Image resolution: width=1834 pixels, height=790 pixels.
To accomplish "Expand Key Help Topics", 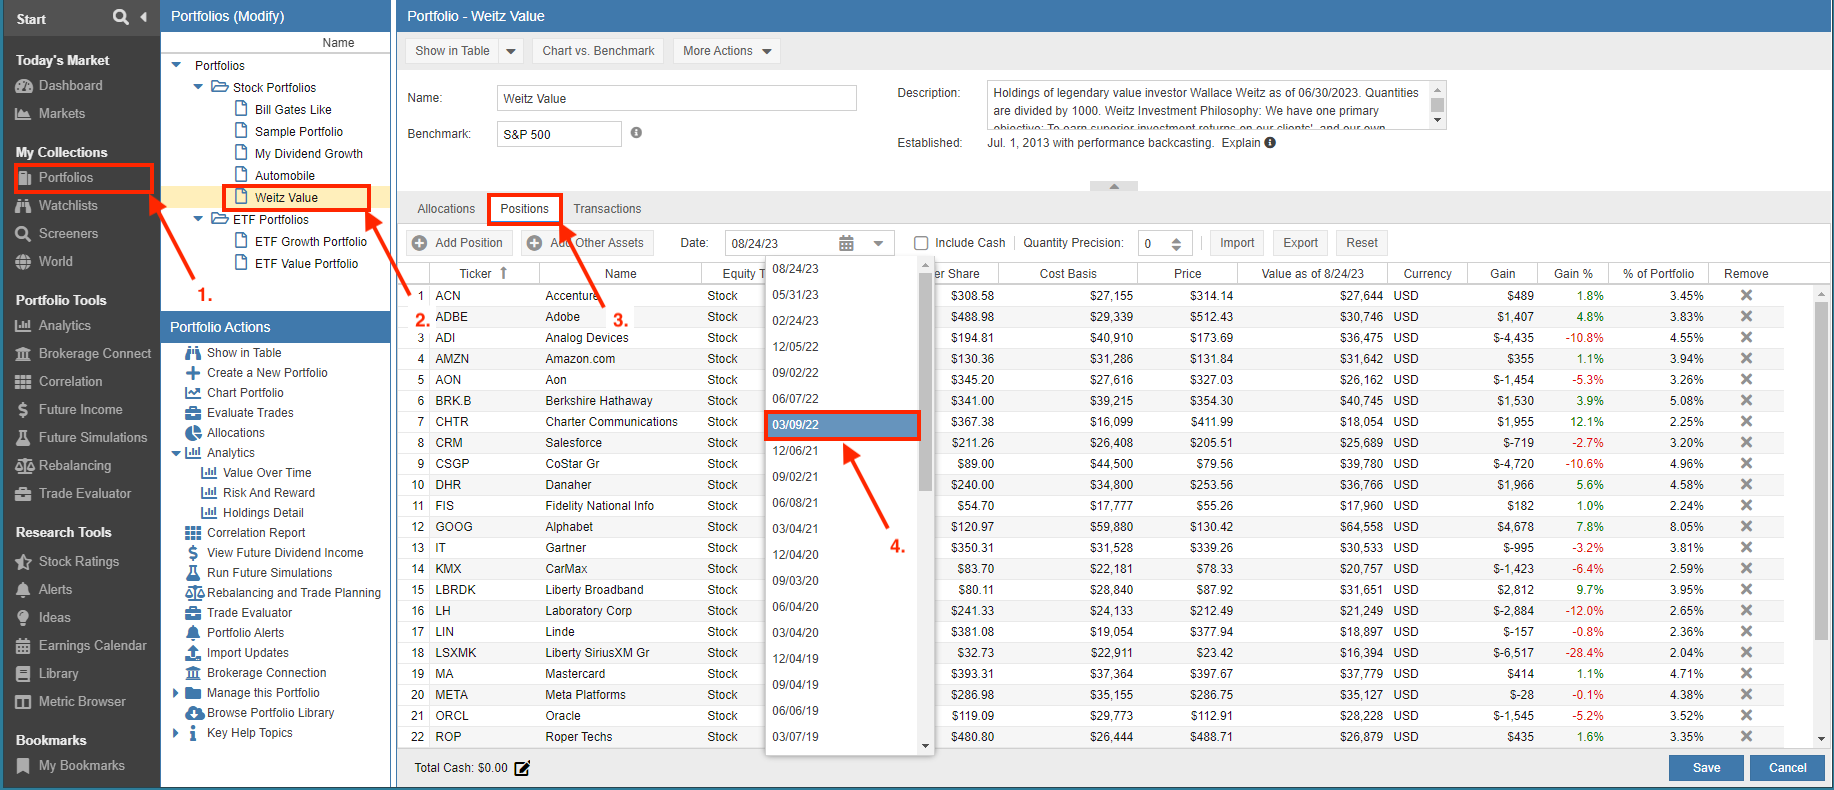I will click(x=176, y=733).
